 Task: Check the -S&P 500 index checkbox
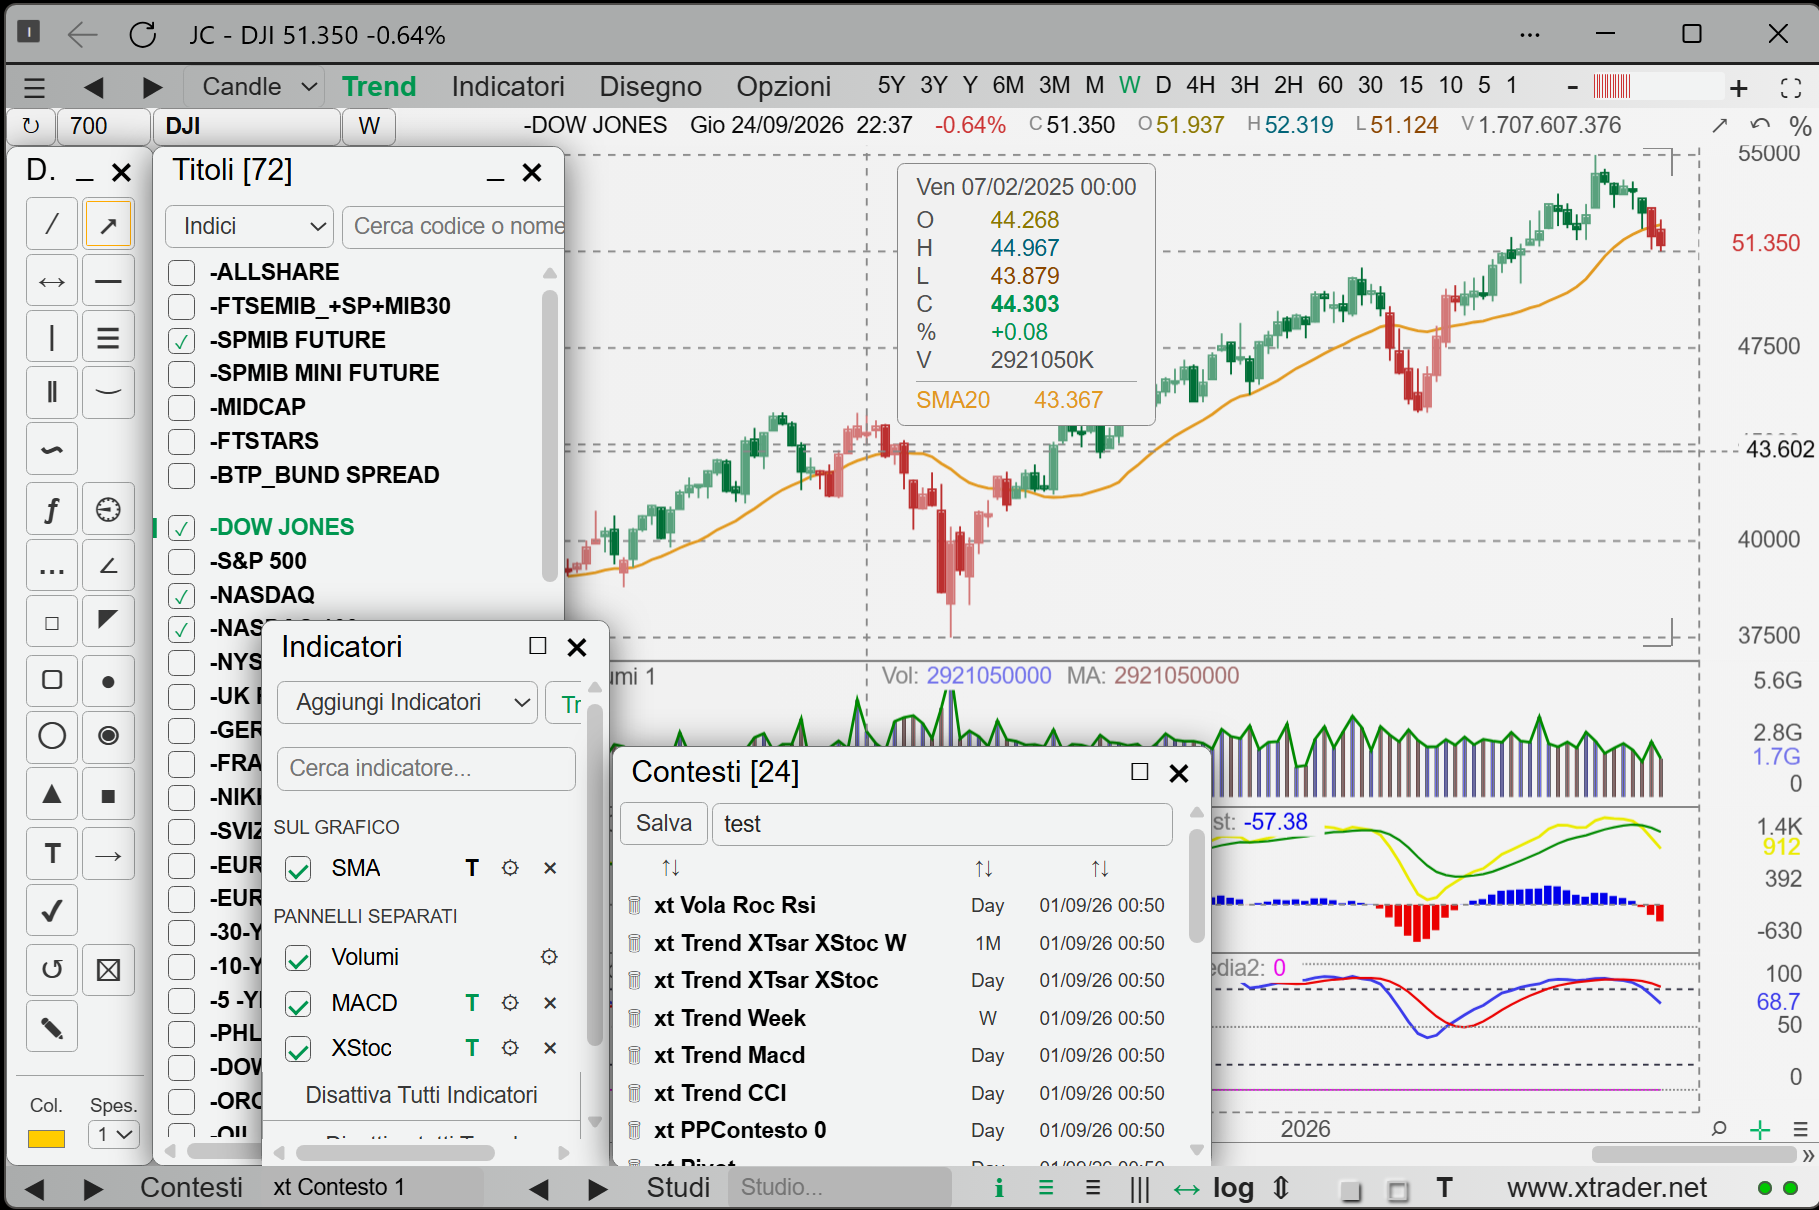[181, 561]
